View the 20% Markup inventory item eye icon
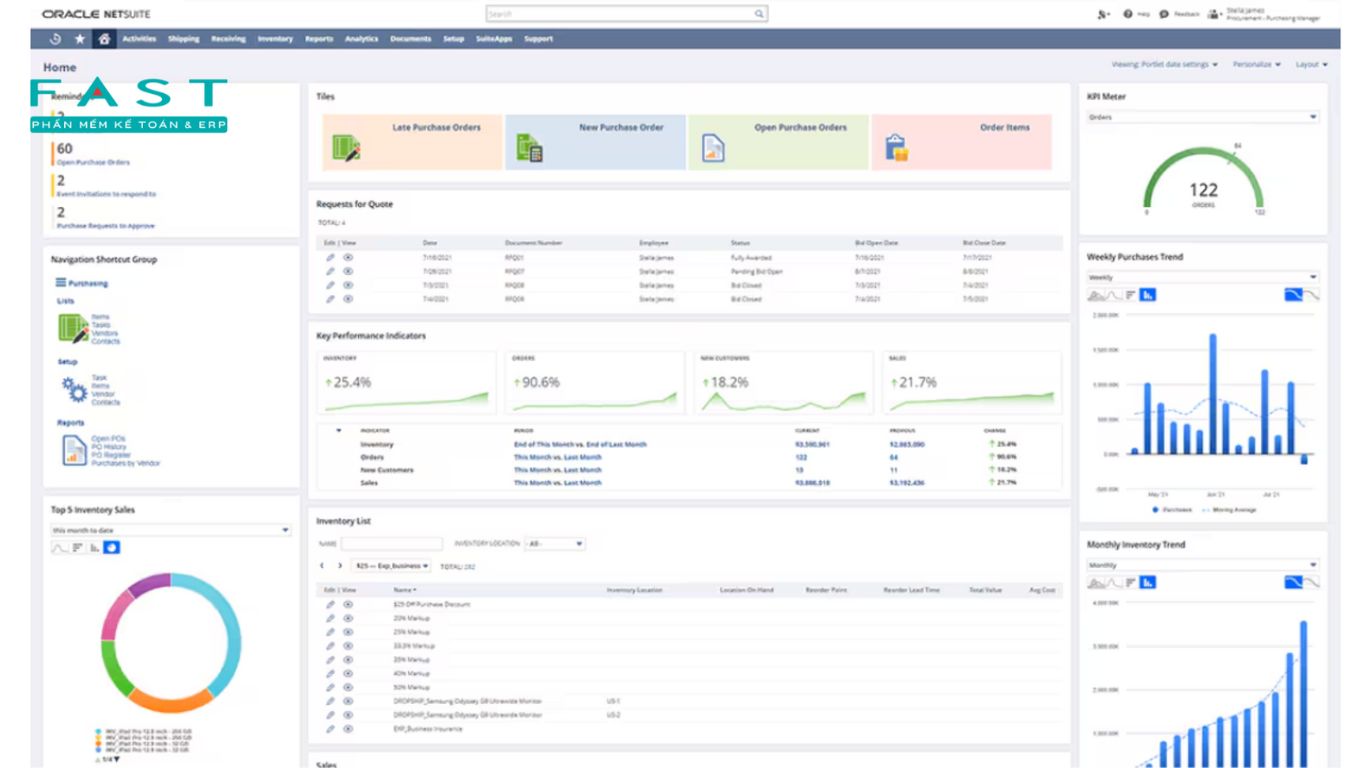Screen dimensions: 1366x768 point(348,618)
